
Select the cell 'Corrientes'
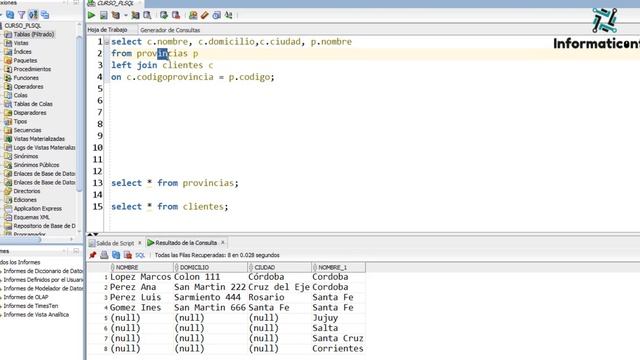pos(338,349)
